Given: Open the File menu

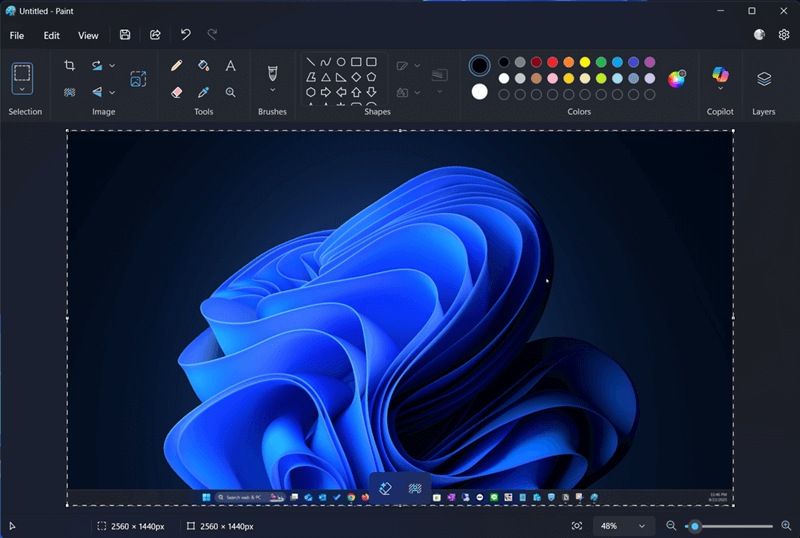Looking at the screenshot, I should tap(17, 35).
